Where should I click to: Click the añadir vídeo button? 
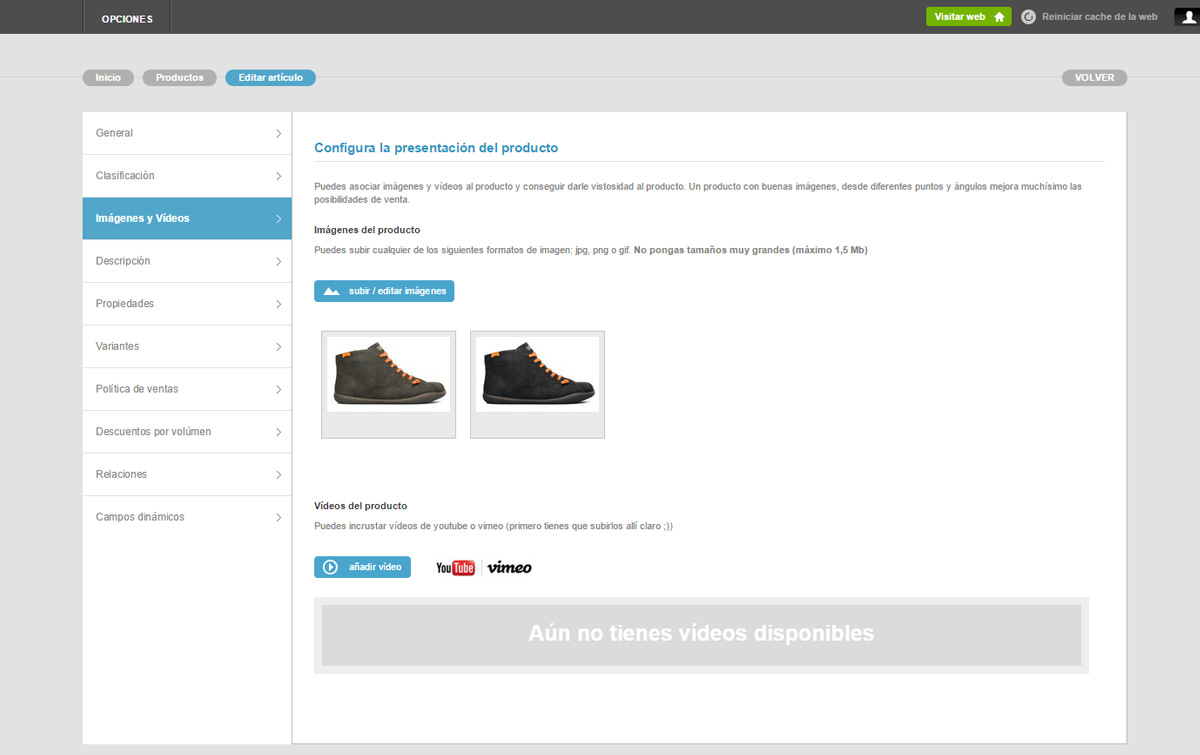point(362,567)
